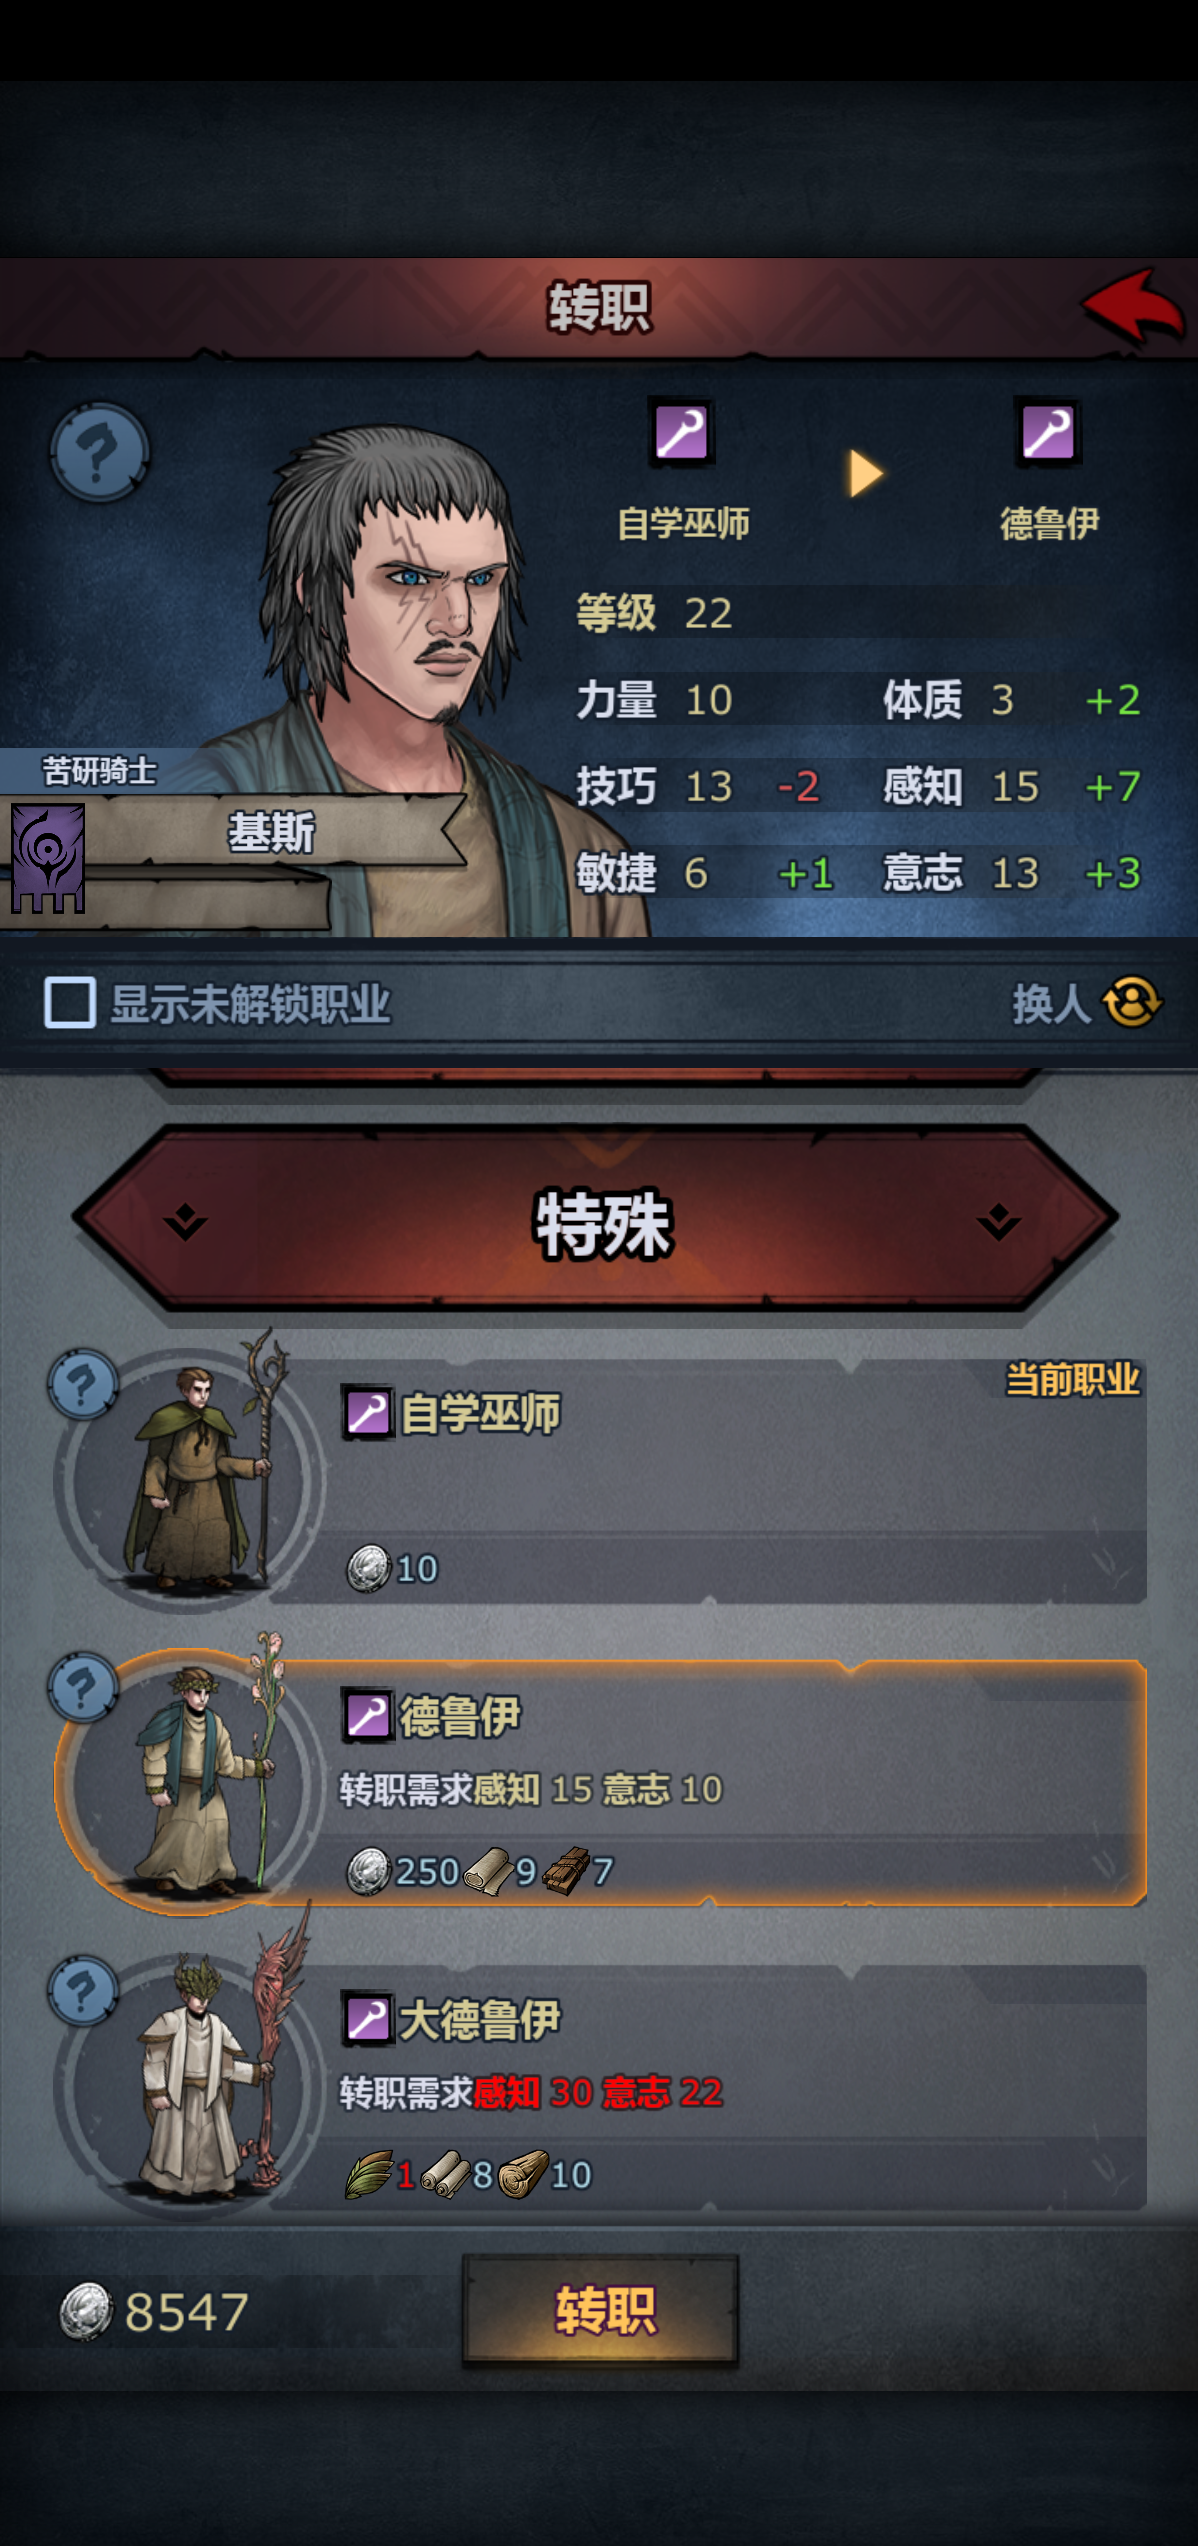Click the 换人 swap character icon
Viewport: 1198px width, 2546px height.
point(1132,1002)
